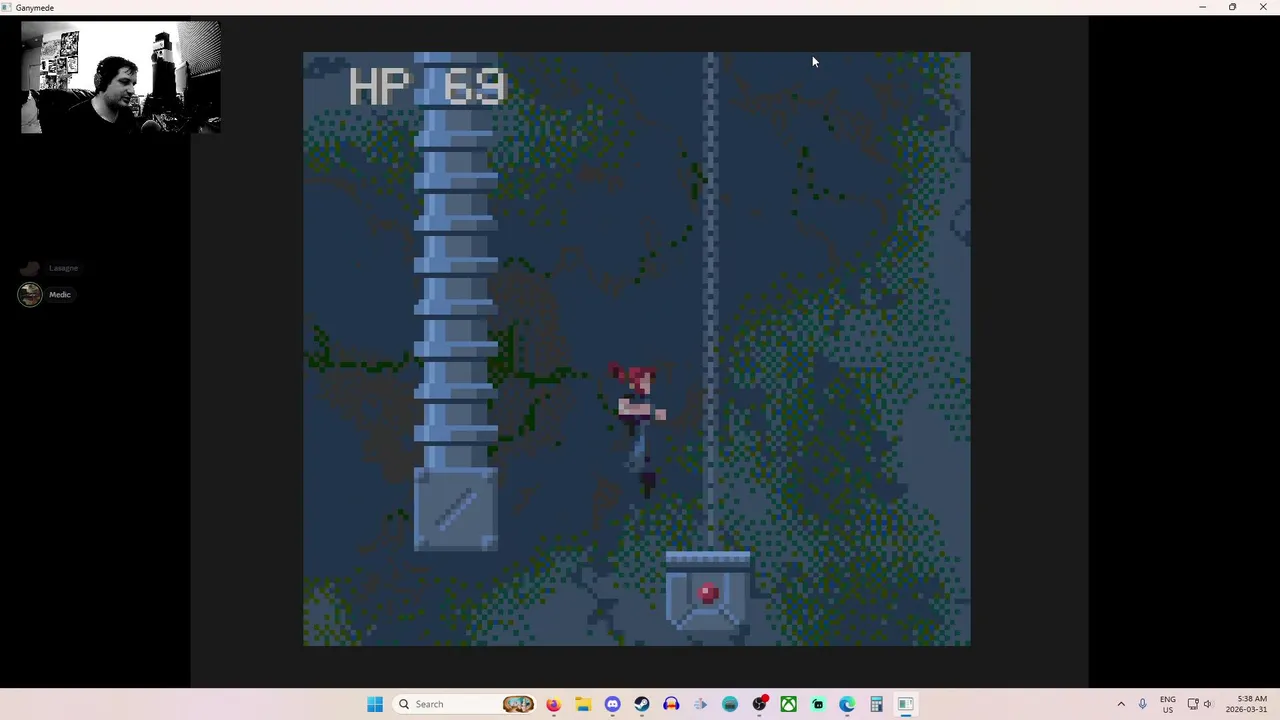Open network status tray icon
The image size is (1280, 720).
coord(1192,704)
